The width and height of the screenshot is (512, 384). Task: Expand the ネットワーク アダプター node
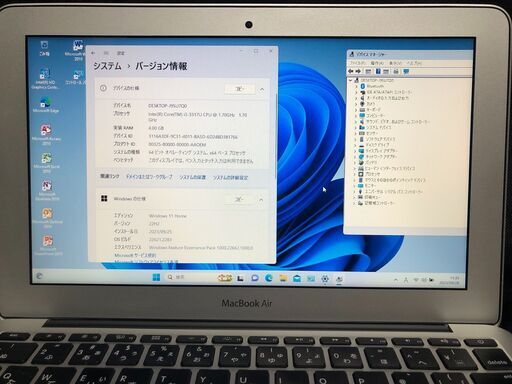pos(355,157)
